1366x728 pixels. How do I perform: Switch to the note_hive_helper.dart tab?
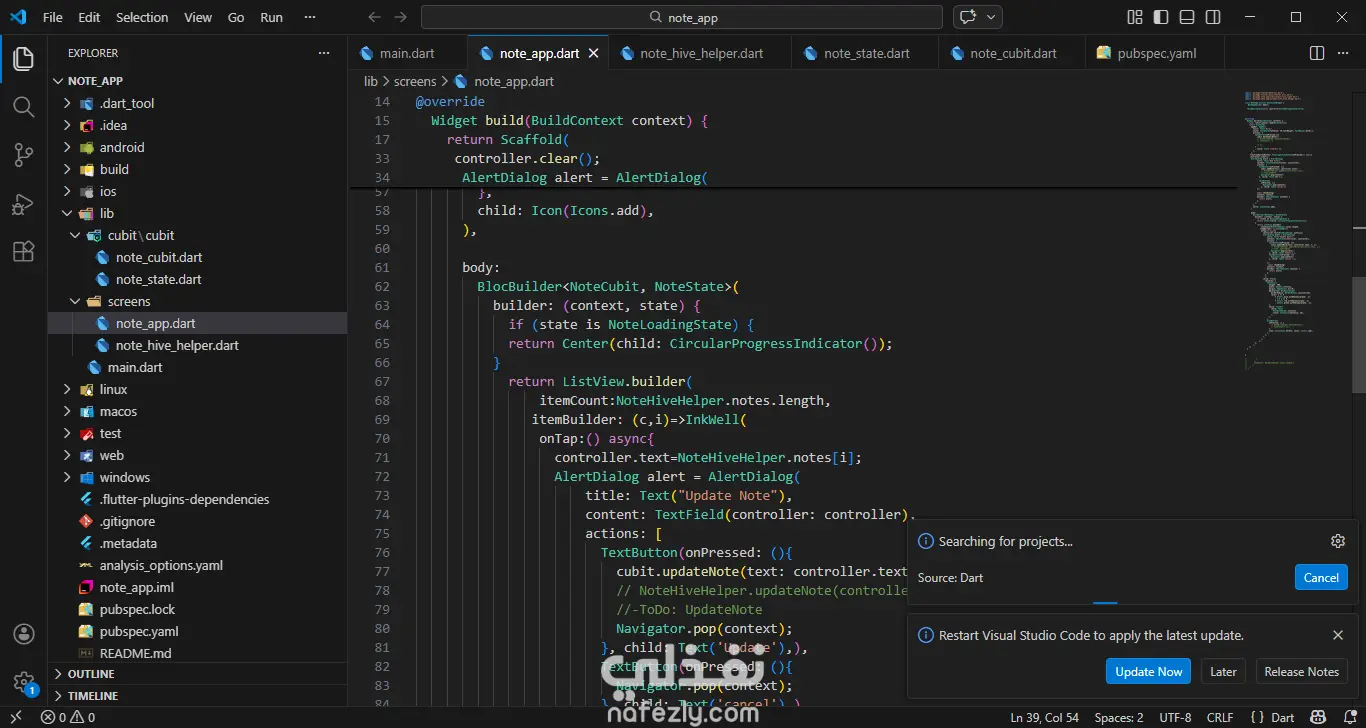pos(700,53)
